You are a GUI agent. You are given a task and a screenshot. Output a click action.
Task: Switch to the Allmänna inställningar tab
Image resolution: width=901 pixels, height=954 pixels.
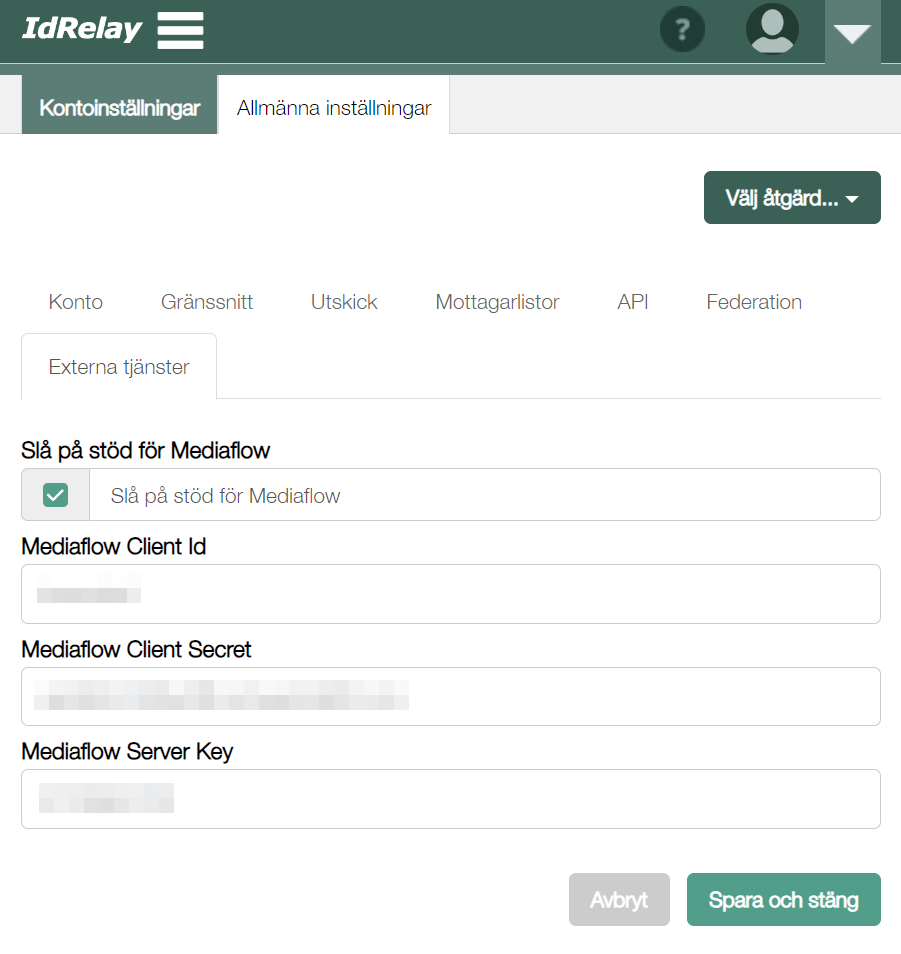(333, 107)
